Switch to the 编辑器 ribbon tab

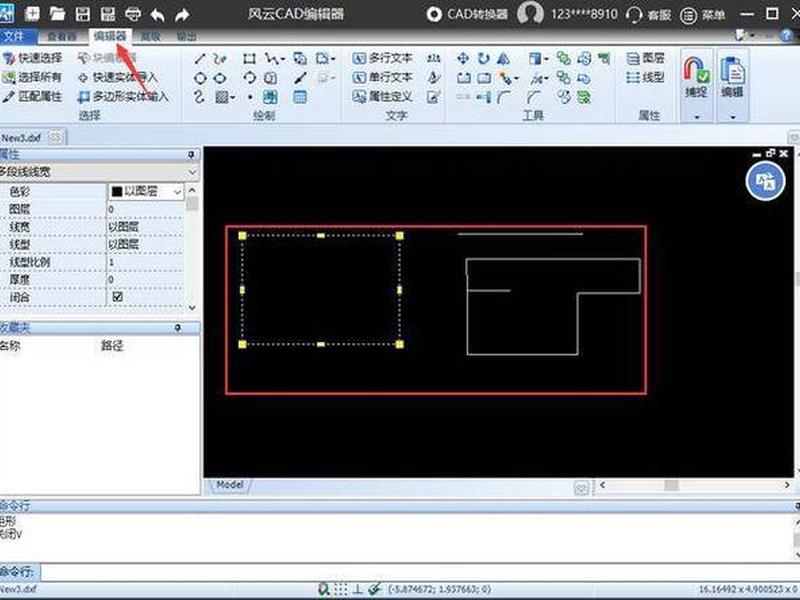click(110, 36)
